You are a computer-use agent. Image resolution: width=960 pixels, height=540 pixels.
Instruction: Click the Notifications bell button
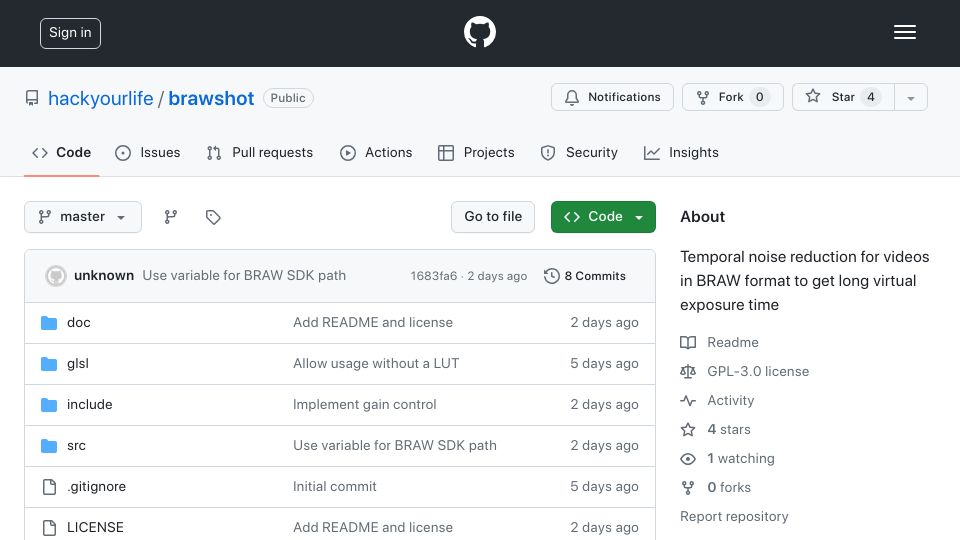(612, 97)
